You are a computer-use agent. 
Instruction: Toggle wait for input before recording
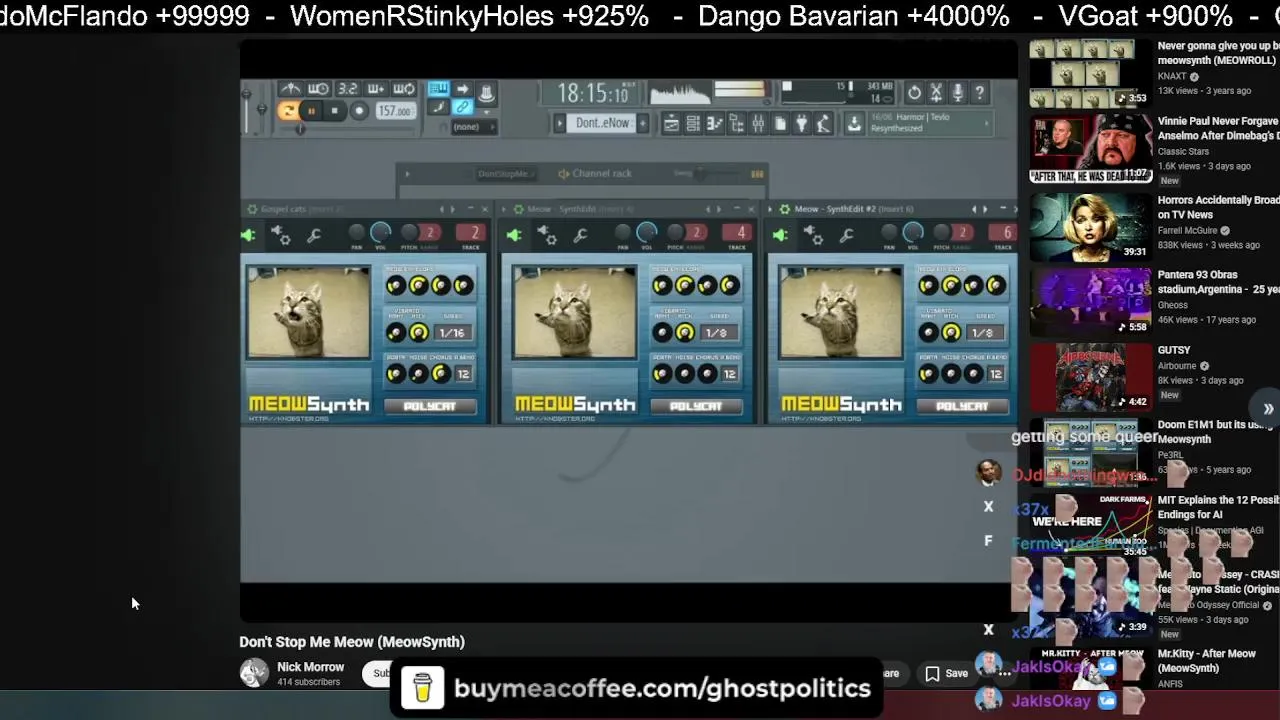318,90
